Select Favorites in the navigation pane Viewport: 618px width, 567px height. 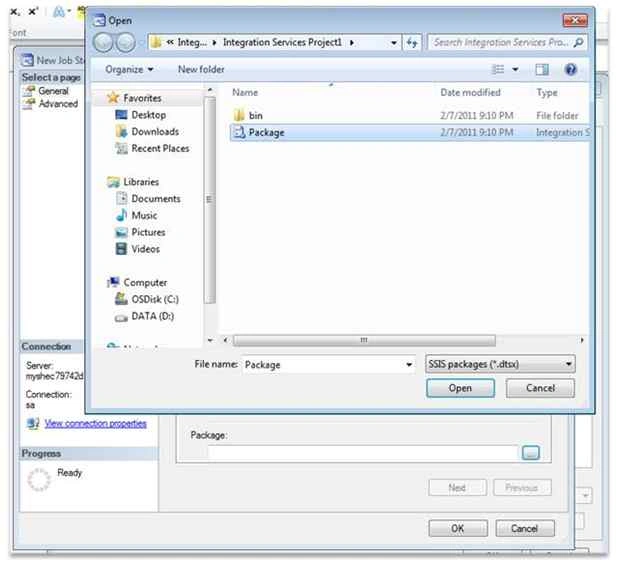pos(142,98)
